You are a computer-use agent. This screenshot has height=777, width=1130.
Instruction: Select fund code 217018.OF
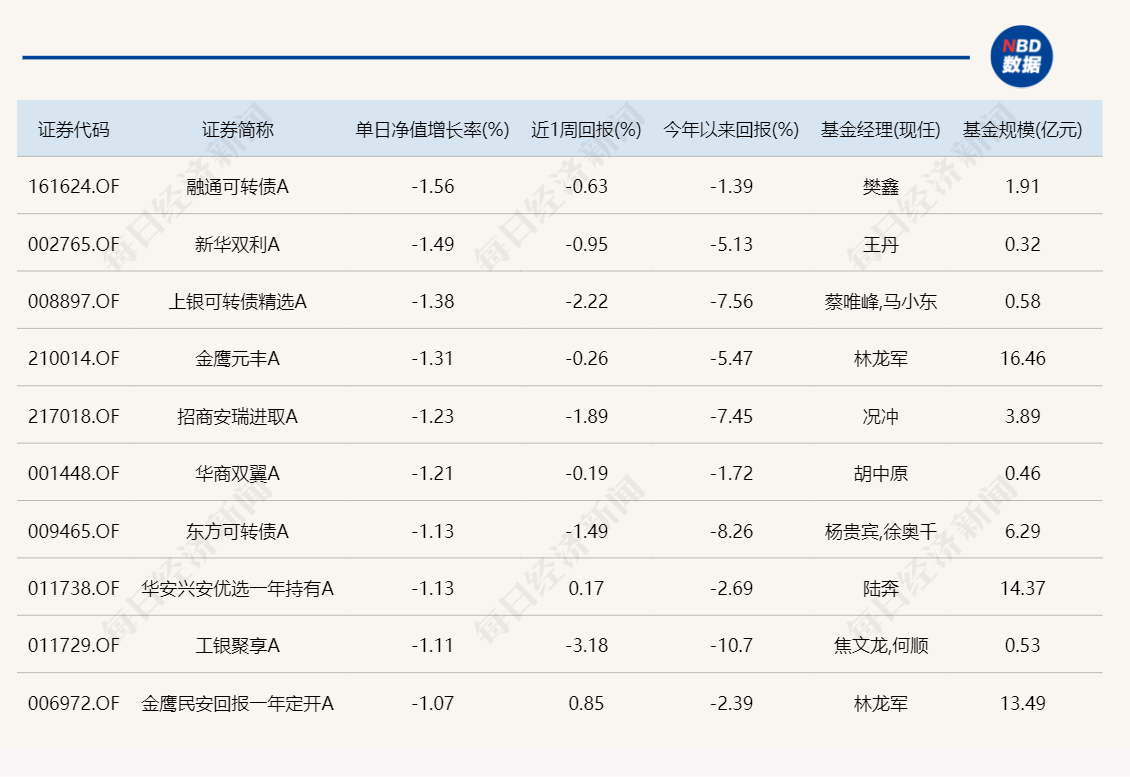click(74, 416)
